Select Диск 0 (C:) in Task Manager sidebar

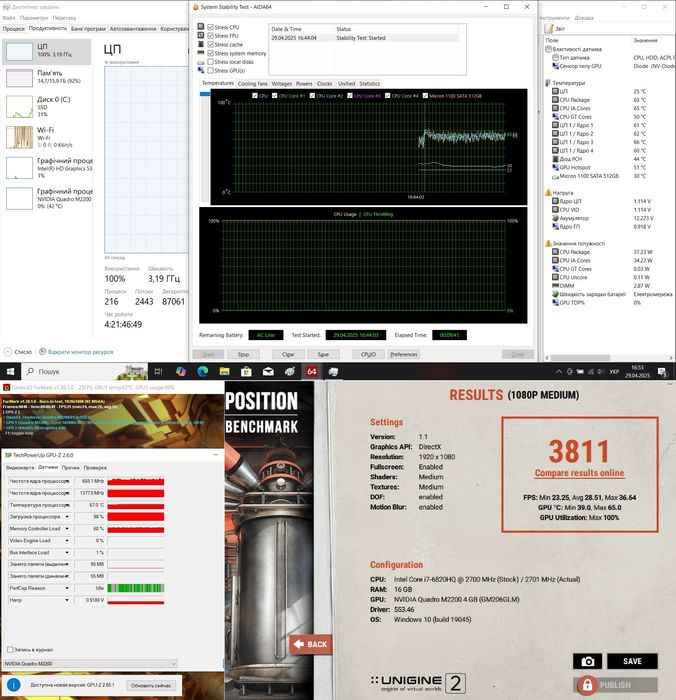pyautogui.click(x=47, y=107)
